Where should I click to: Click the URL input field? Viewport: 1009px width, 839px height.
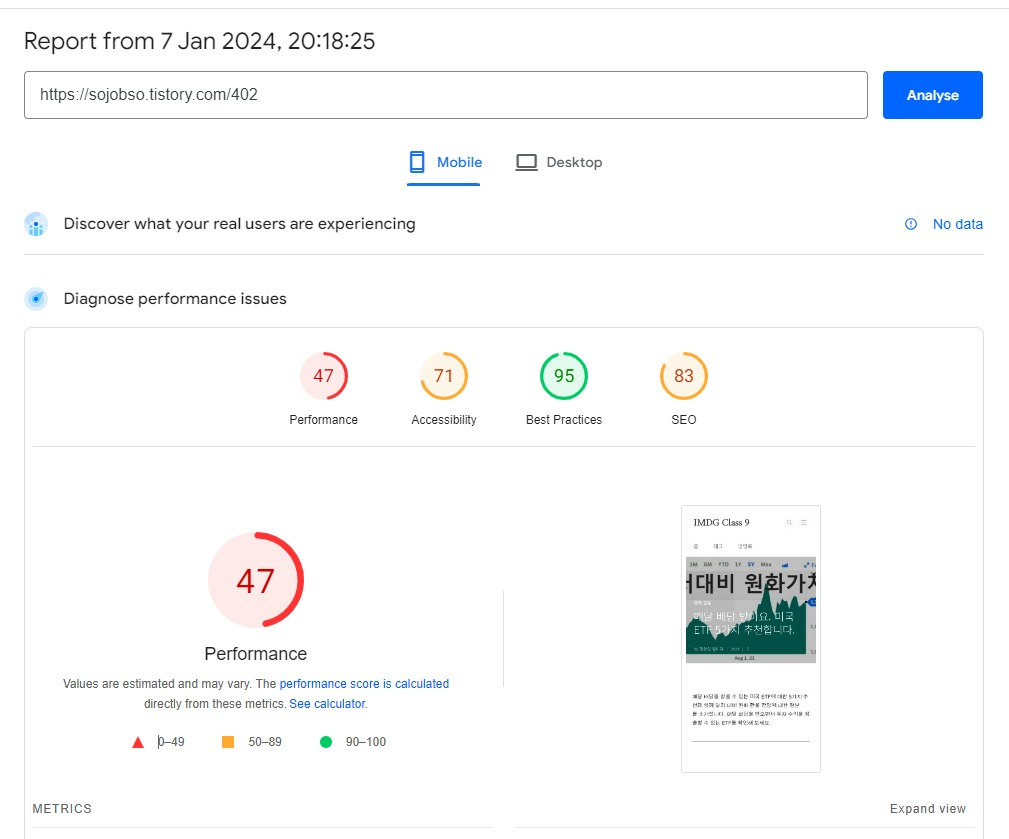[445, 95]
